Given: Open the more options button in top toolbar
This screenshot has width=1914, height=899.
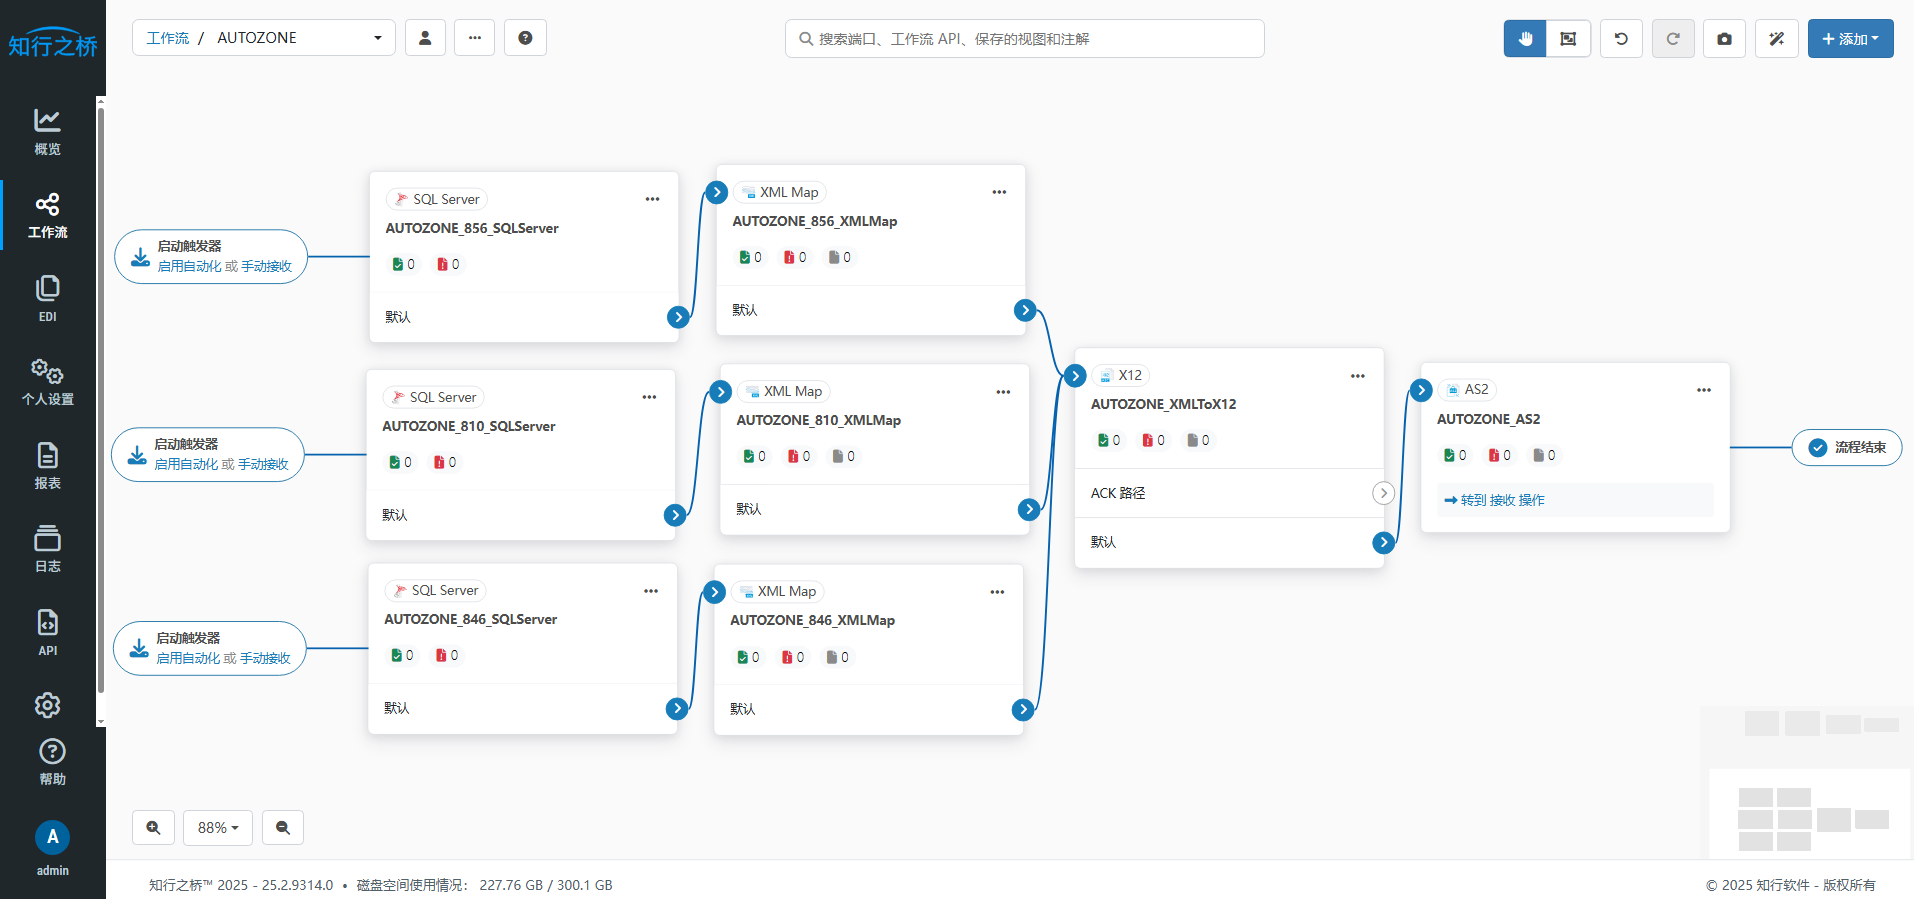Looking at the screenshot, I should coord(475,38).
